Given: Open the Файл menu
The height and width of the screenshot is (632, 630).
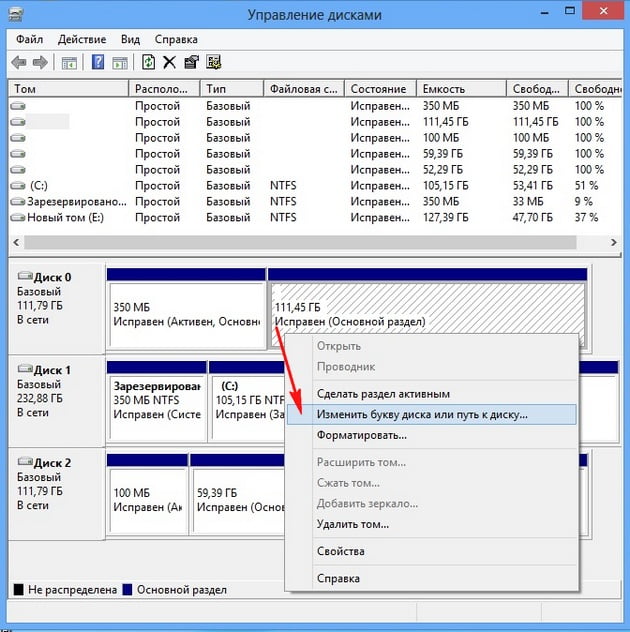Looking at the screenshot, I should tap(27, 39).
